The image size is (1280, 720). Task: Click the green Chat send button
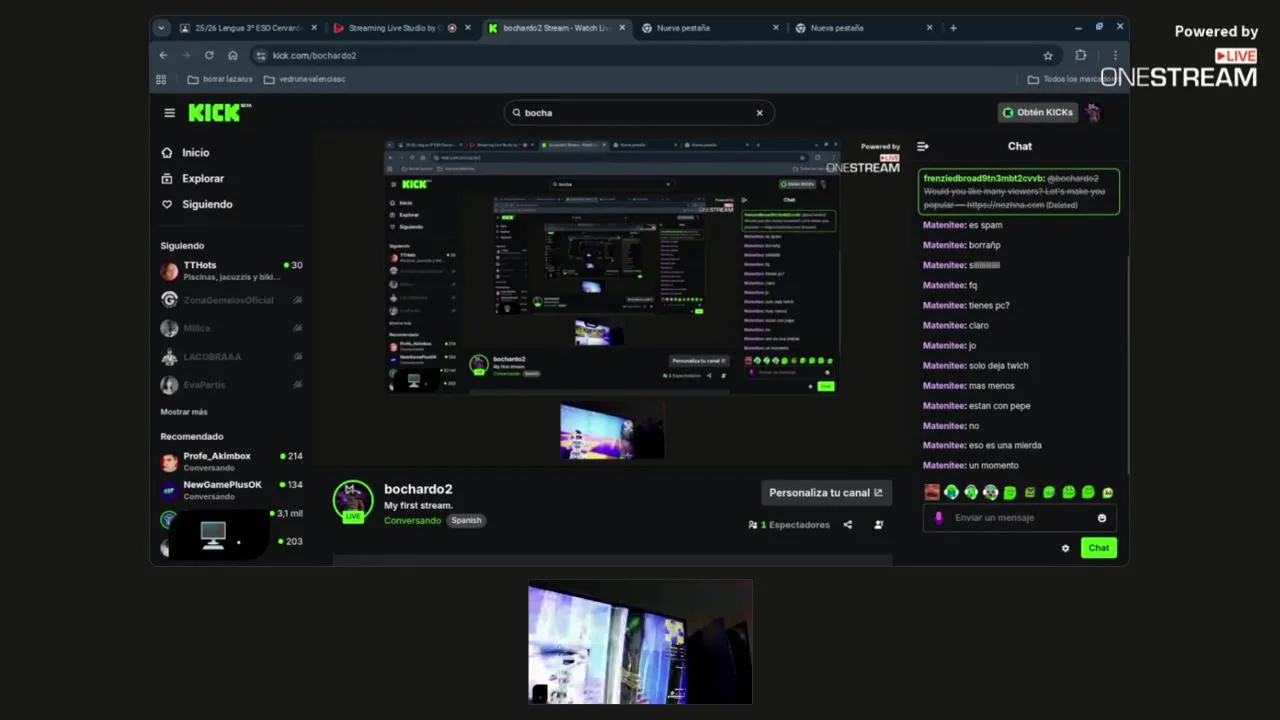(1098, 548)
